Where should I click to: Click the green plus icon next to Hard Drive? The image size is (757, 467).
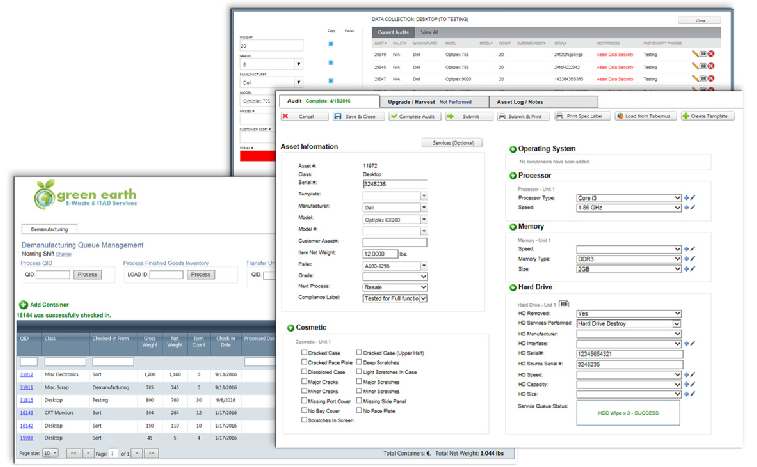[x=513, y=287]
